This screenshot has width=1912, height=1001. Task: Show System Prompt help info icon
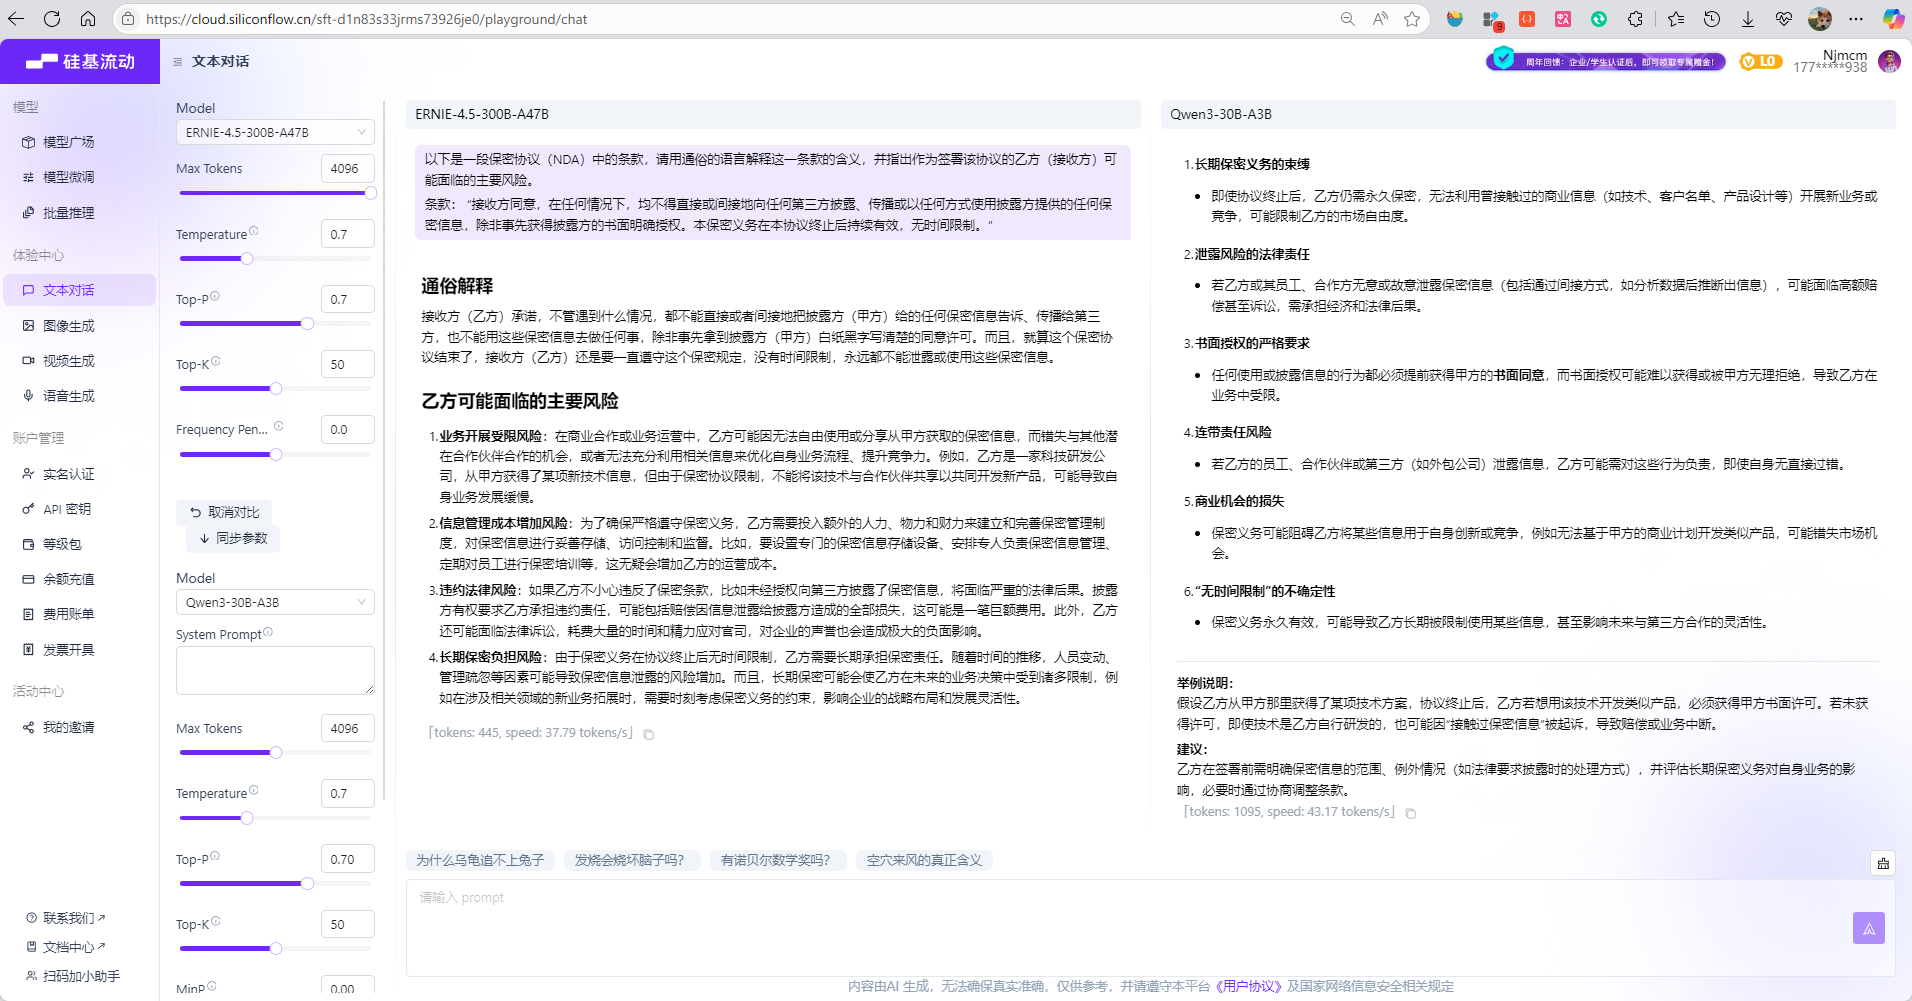click(x=268, y=632)
